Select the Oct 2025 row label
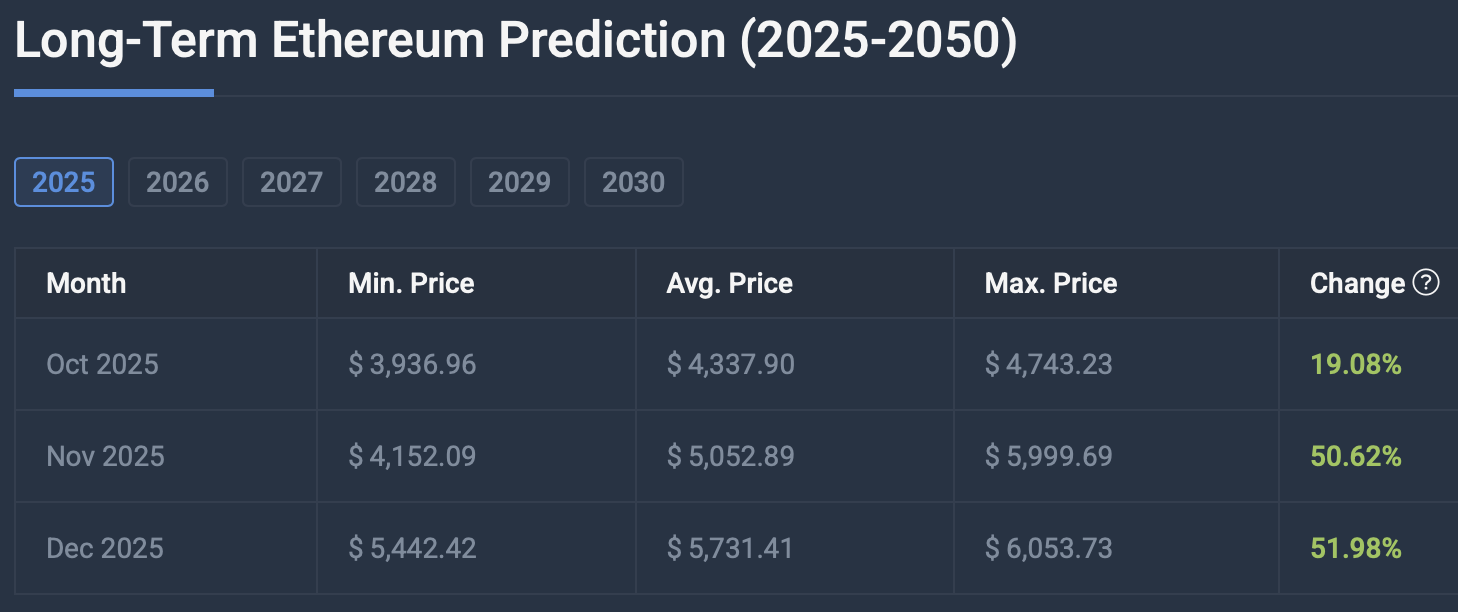Viewport: 1458px width, 612px height. click(x=102, y=364)
